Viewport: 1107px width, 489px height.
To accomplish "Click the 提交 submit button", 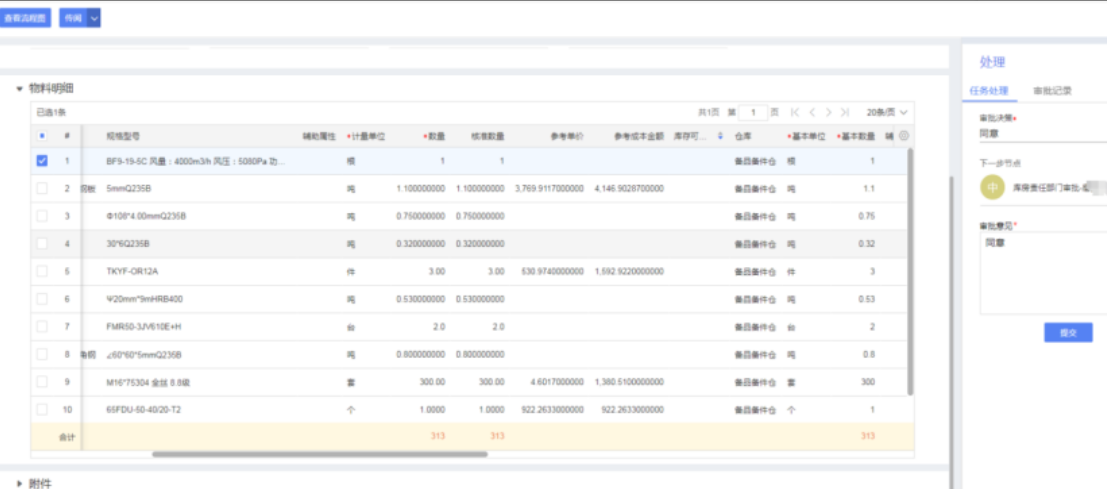I will tap(1068, 333).
